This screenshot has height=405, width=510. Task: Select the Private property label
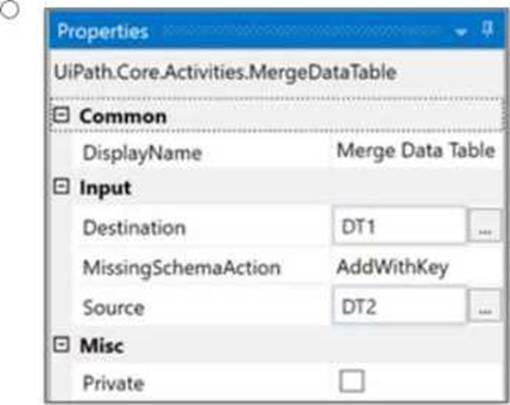click(113, 383)
